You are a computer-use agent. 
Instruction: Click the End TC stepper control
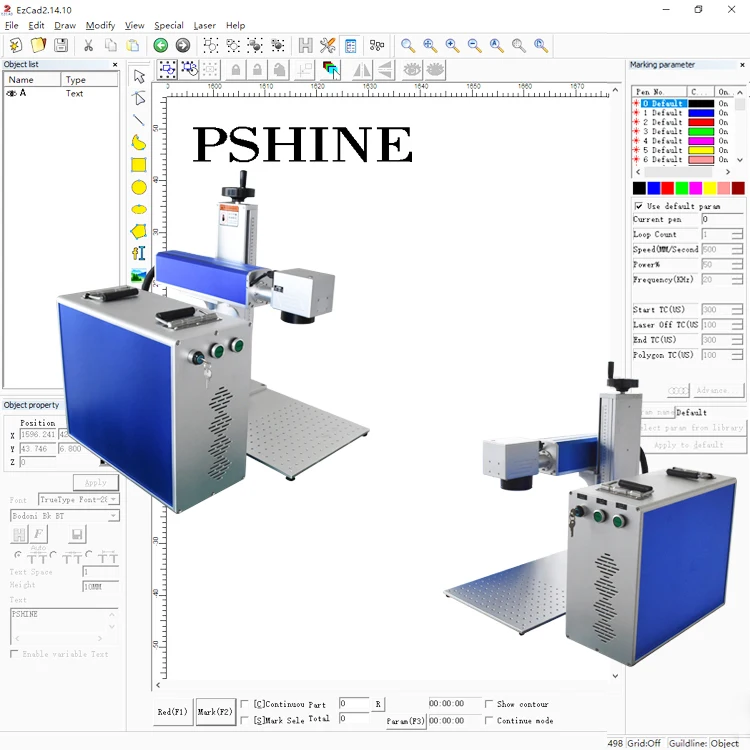tap(737, 340)
